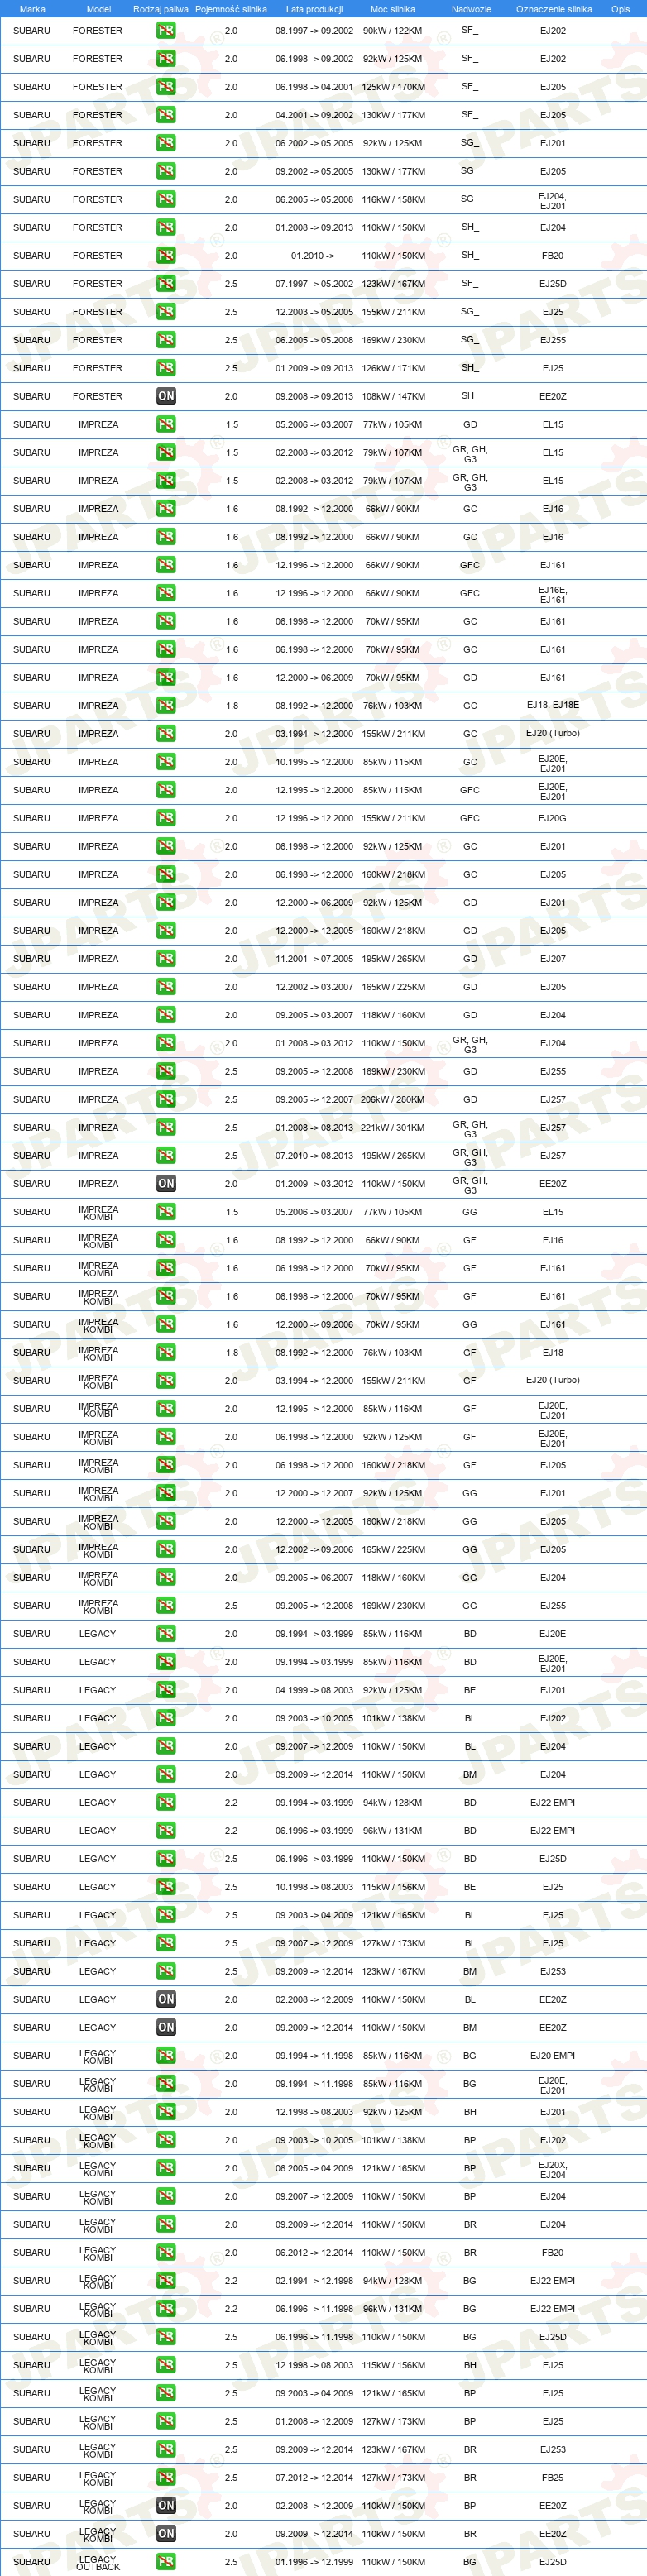647x2576 pixels.
Task: Click the petrol icon for Impreza 206kW / 280KM
Action: click(166, 1099)
